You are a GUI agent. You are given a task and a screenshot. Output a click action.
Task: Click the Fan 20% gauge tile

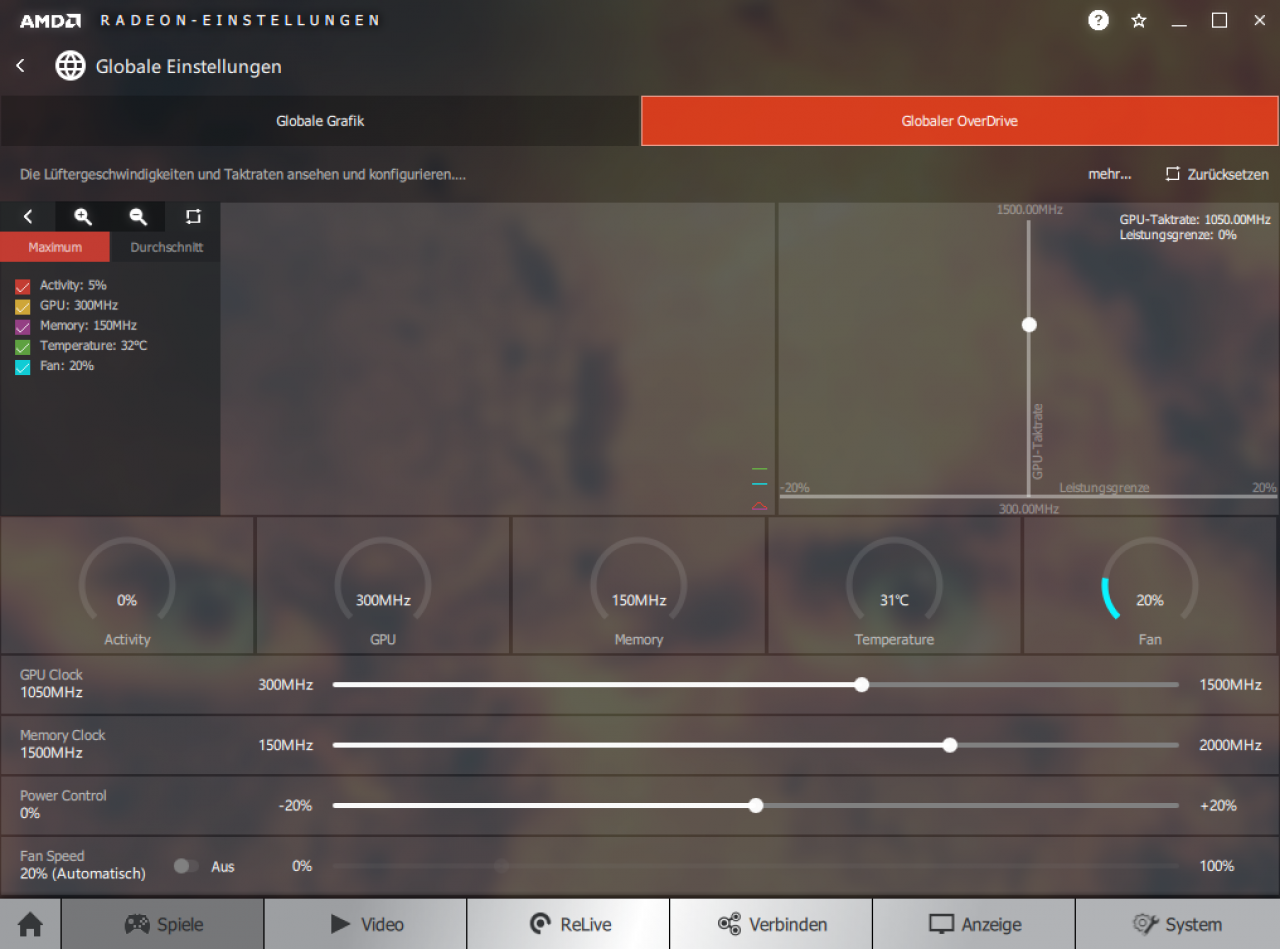[x=1150, y=586]
